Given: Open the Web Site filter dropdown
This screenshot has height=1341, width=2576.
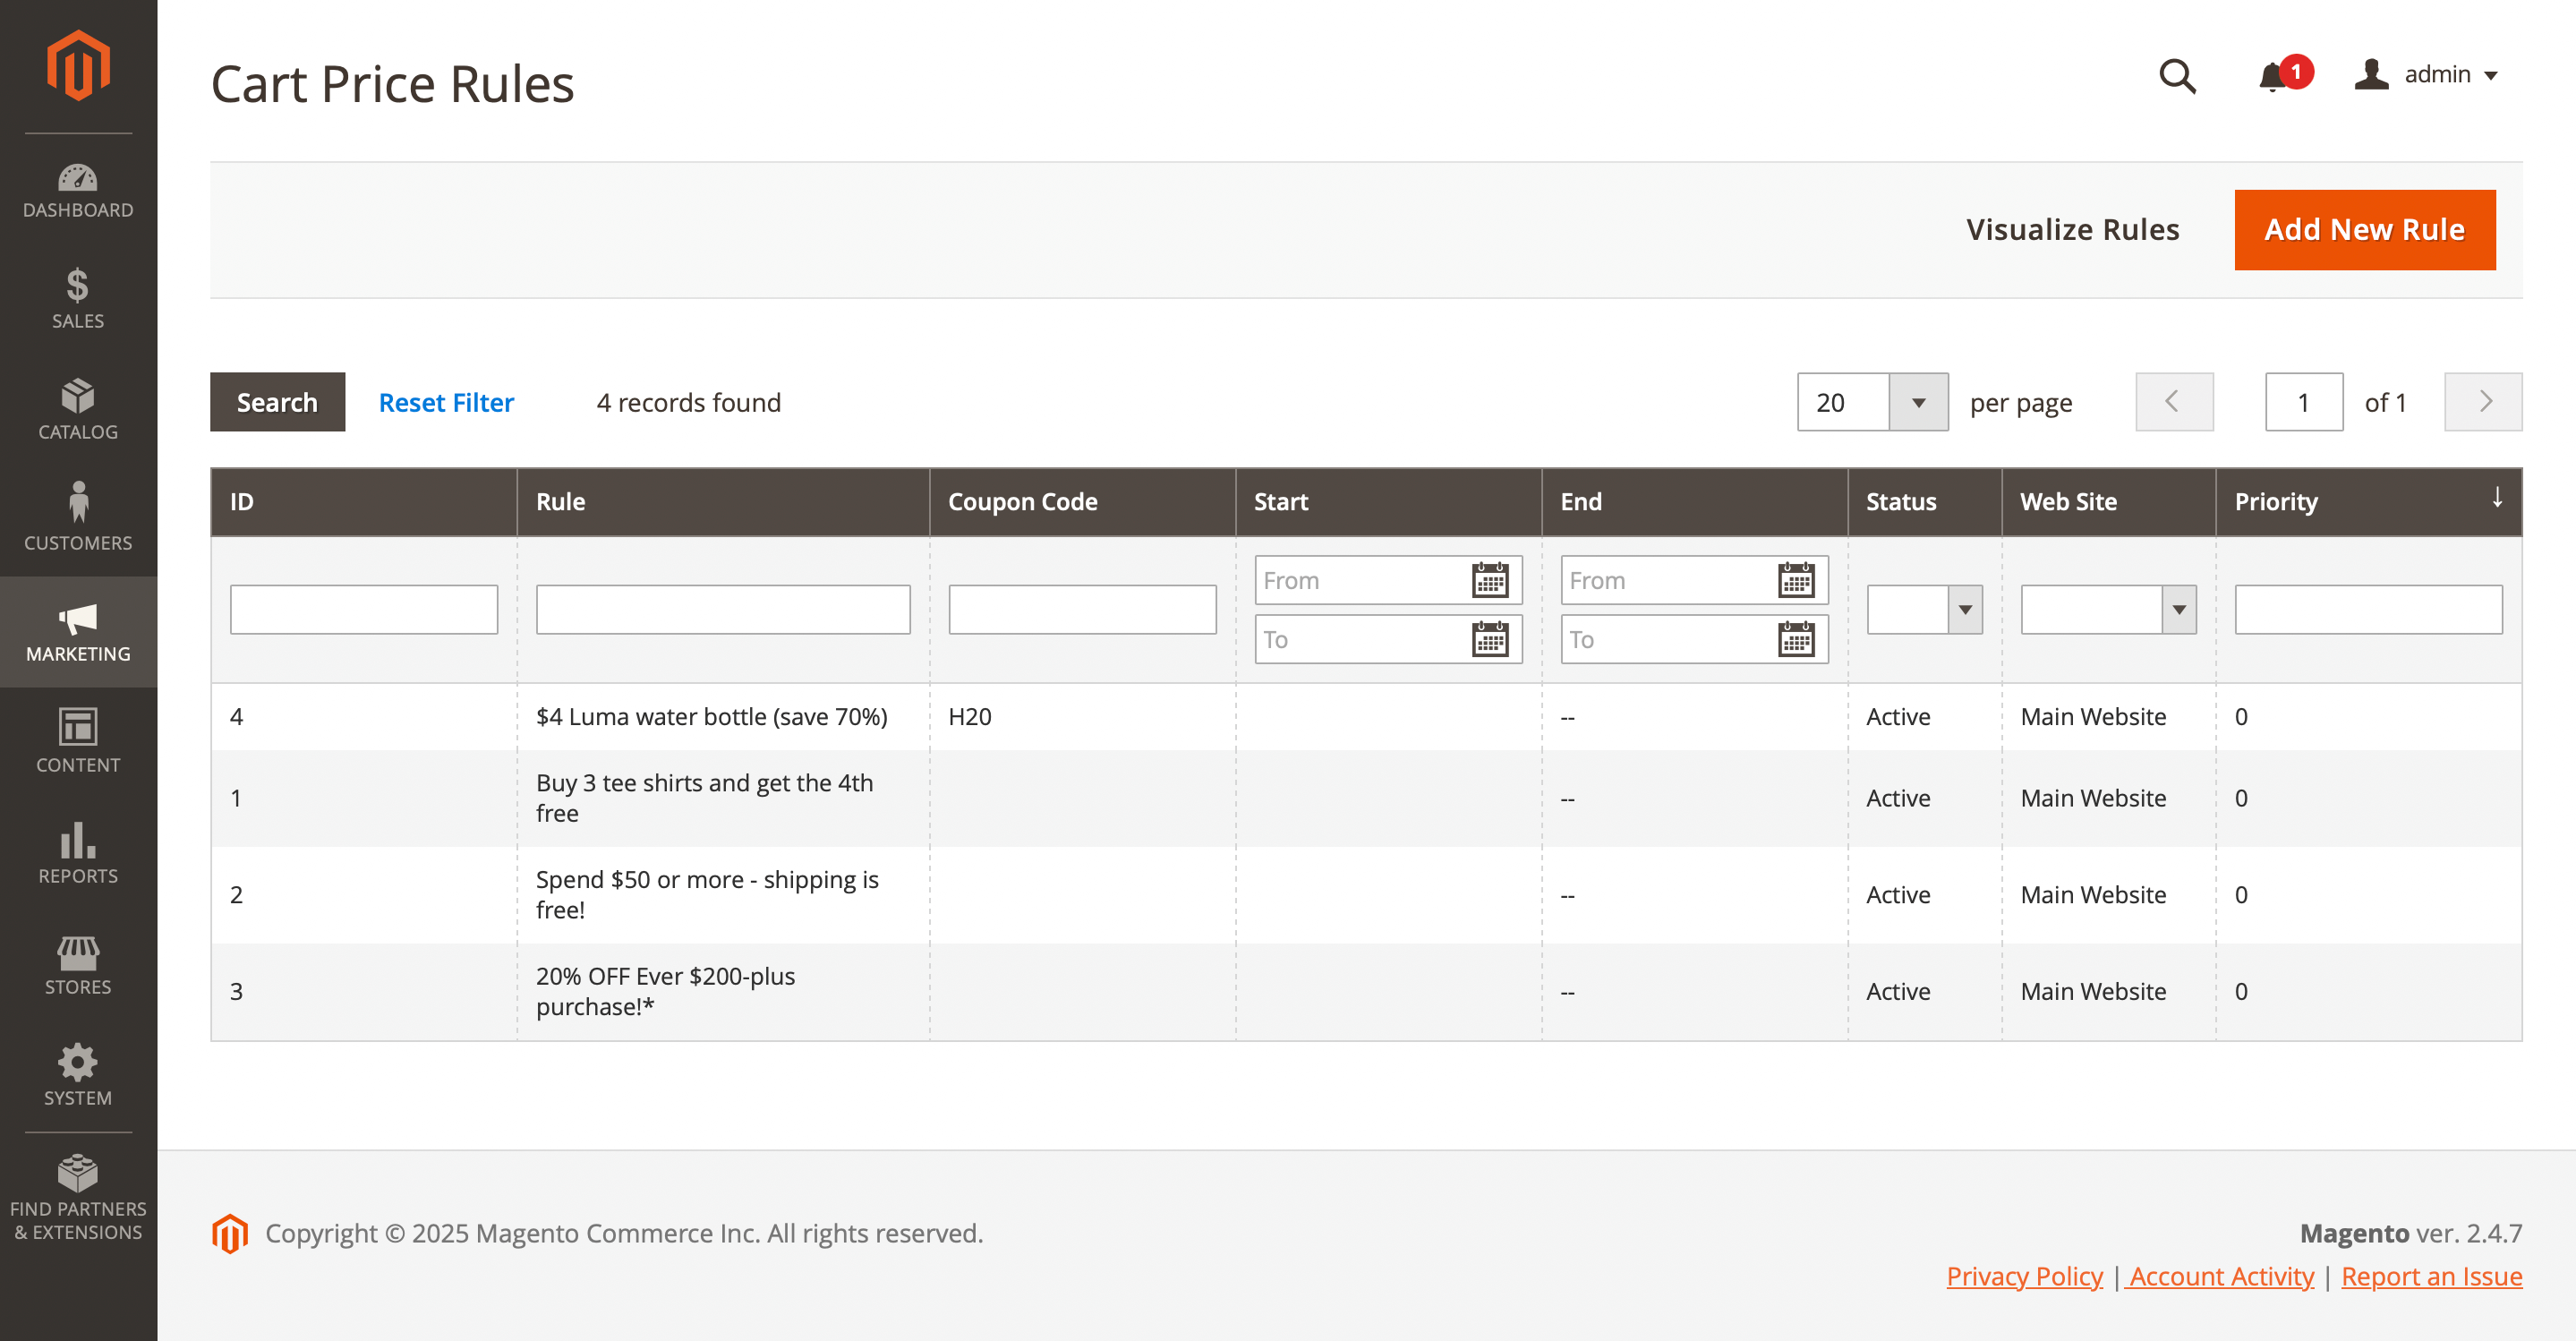Looking at the screenshot, I should (x=2107, y=610).
